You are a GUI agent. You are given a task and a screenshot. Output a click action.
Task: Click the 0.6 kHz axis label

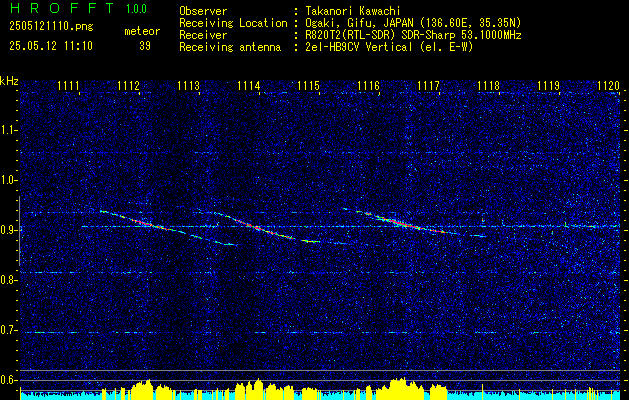click(8, 380)
